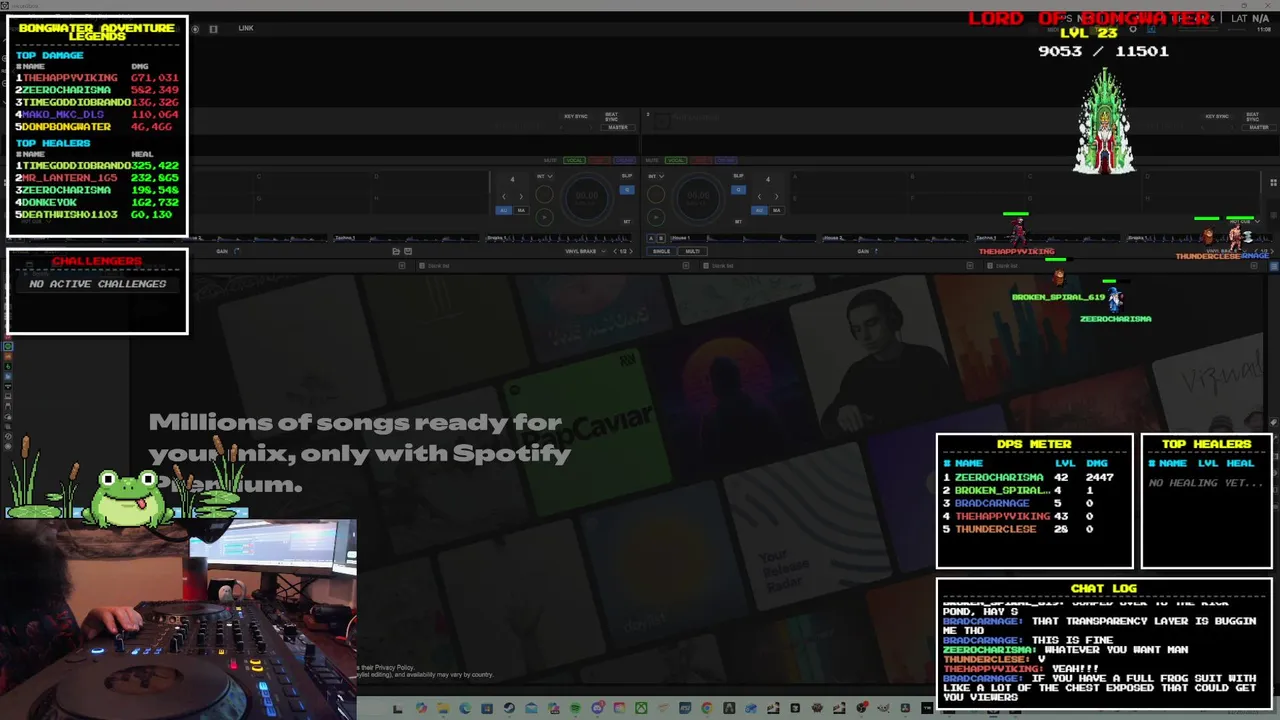
Task: Open deck 1 INT mode dropdown
Action: coord(545,176)
